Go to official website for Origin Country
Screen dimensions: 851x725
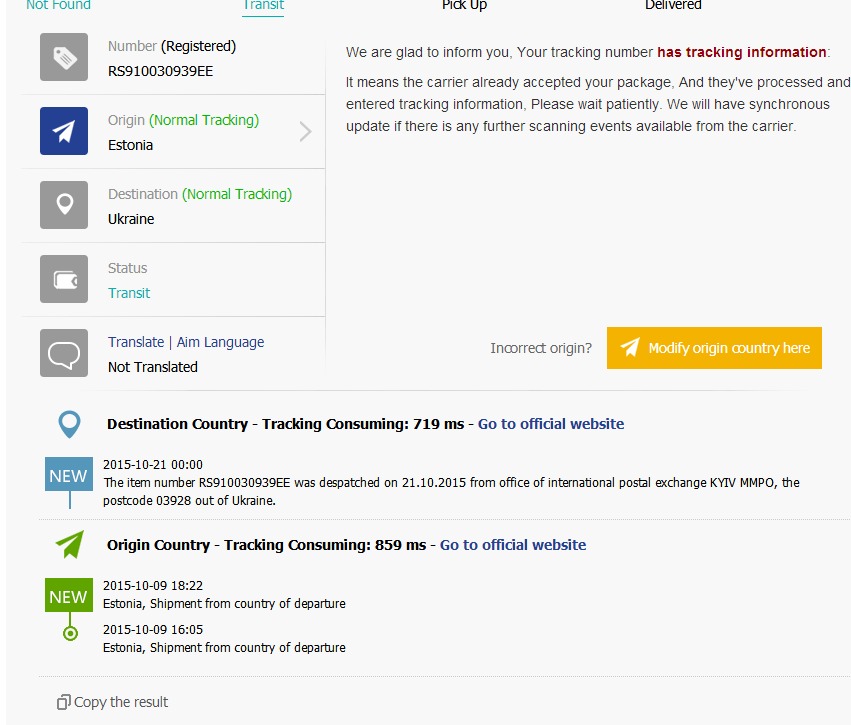513,545
